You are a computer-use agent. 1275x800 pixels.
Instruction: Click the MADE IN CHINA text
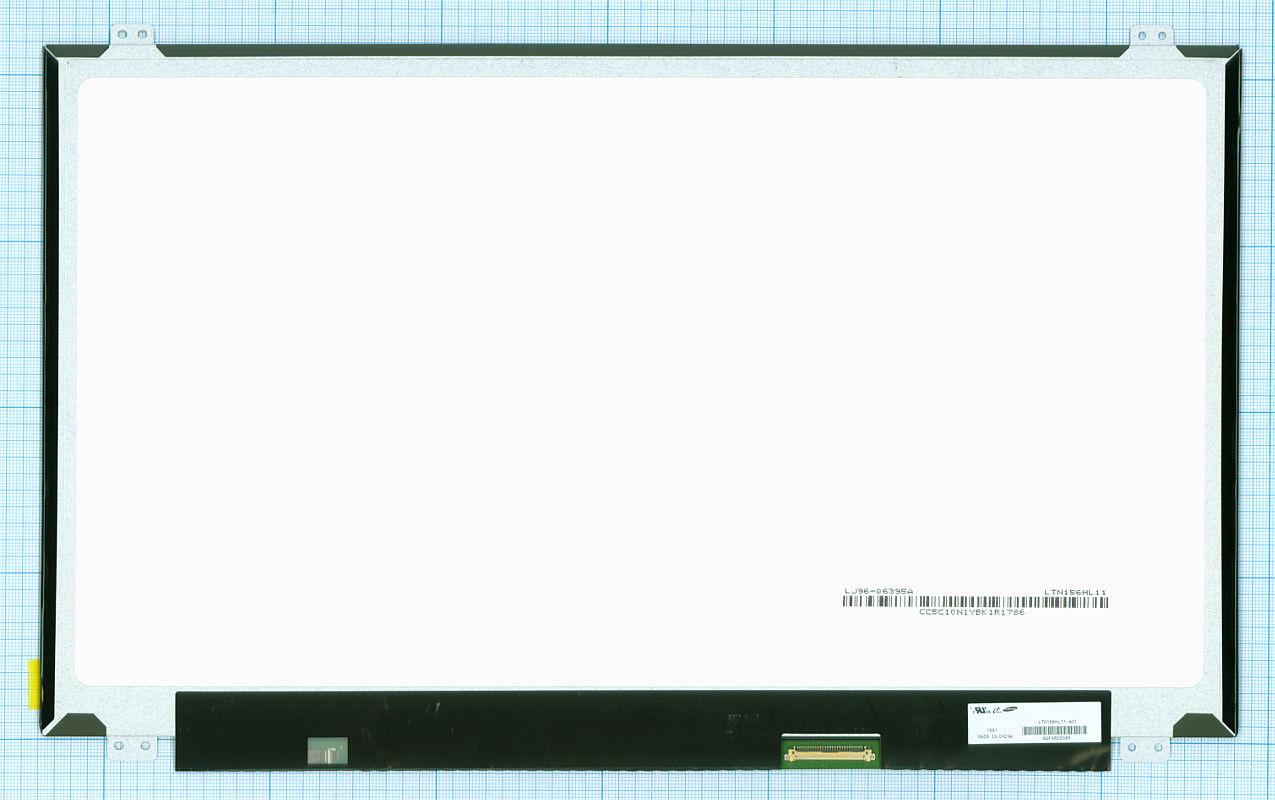[995, 736]
